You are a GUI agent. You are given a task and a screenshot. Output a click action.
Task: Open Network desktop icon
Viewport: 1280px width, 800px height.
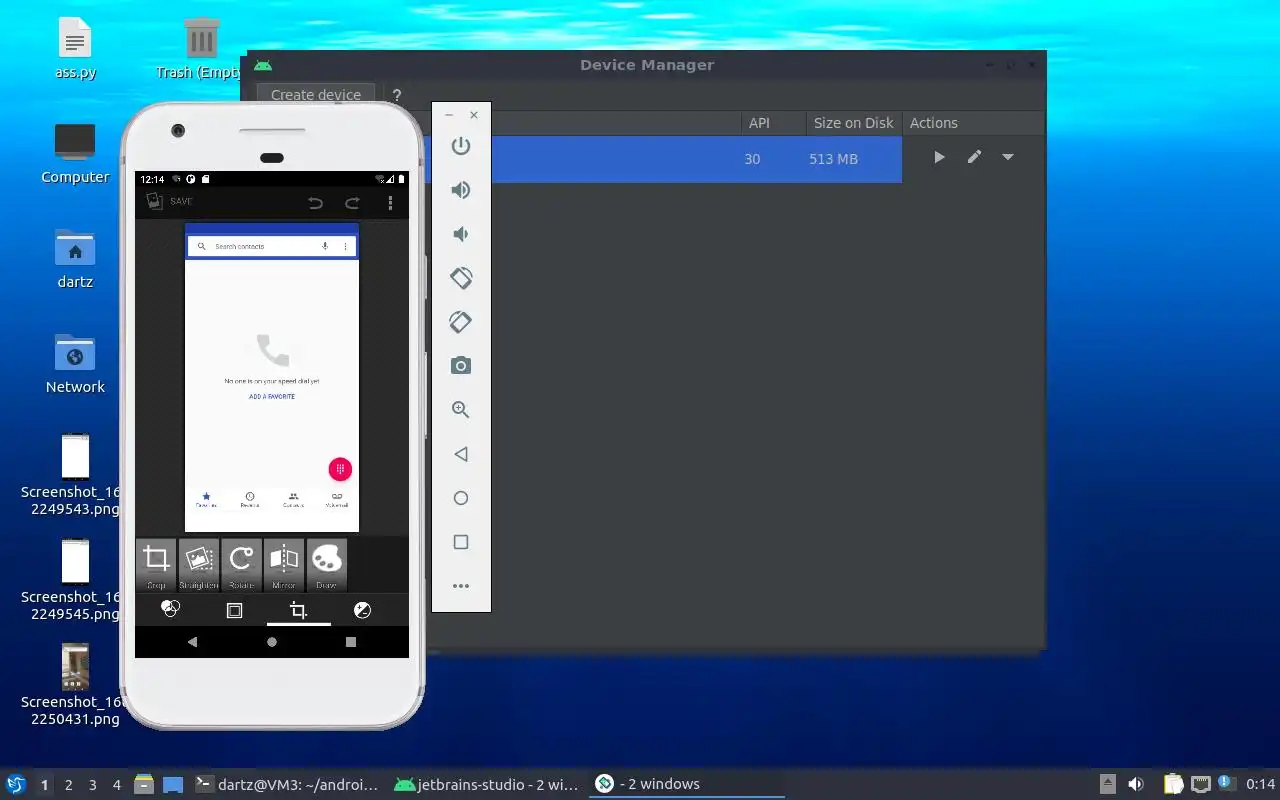click(x=75, y=364)
